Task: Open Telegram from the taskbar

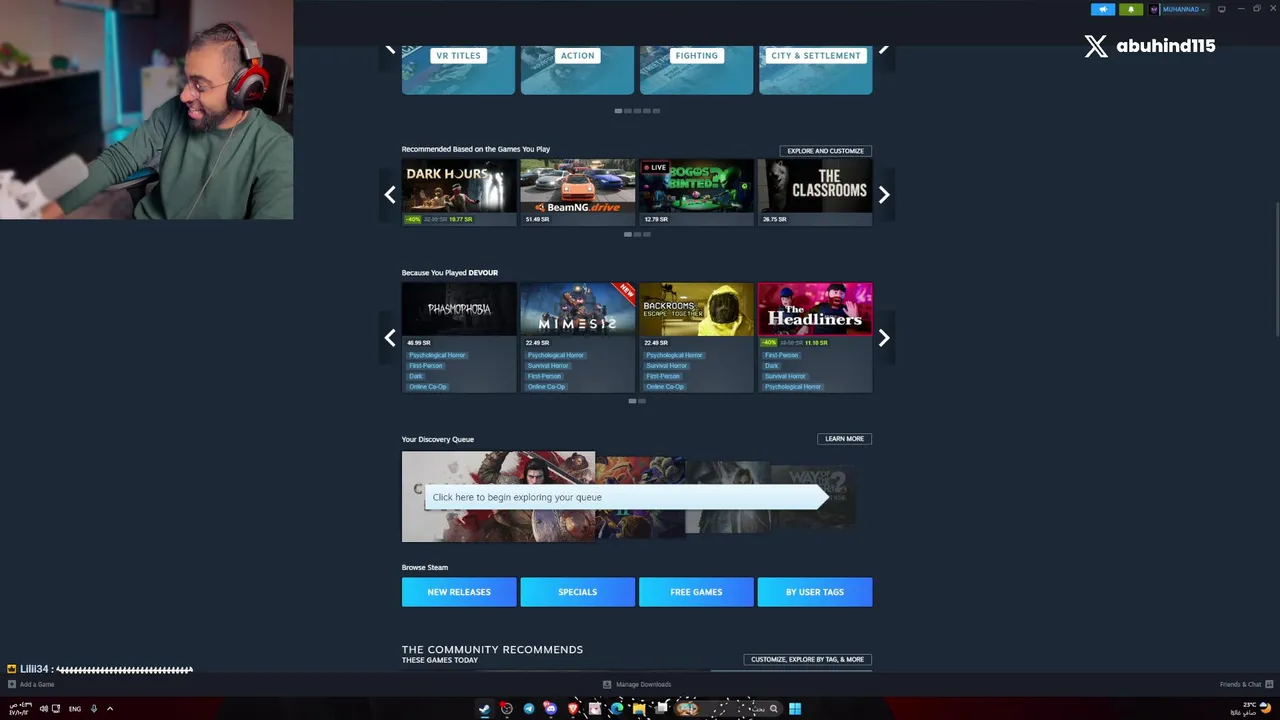Action: (x=528, y=708)
